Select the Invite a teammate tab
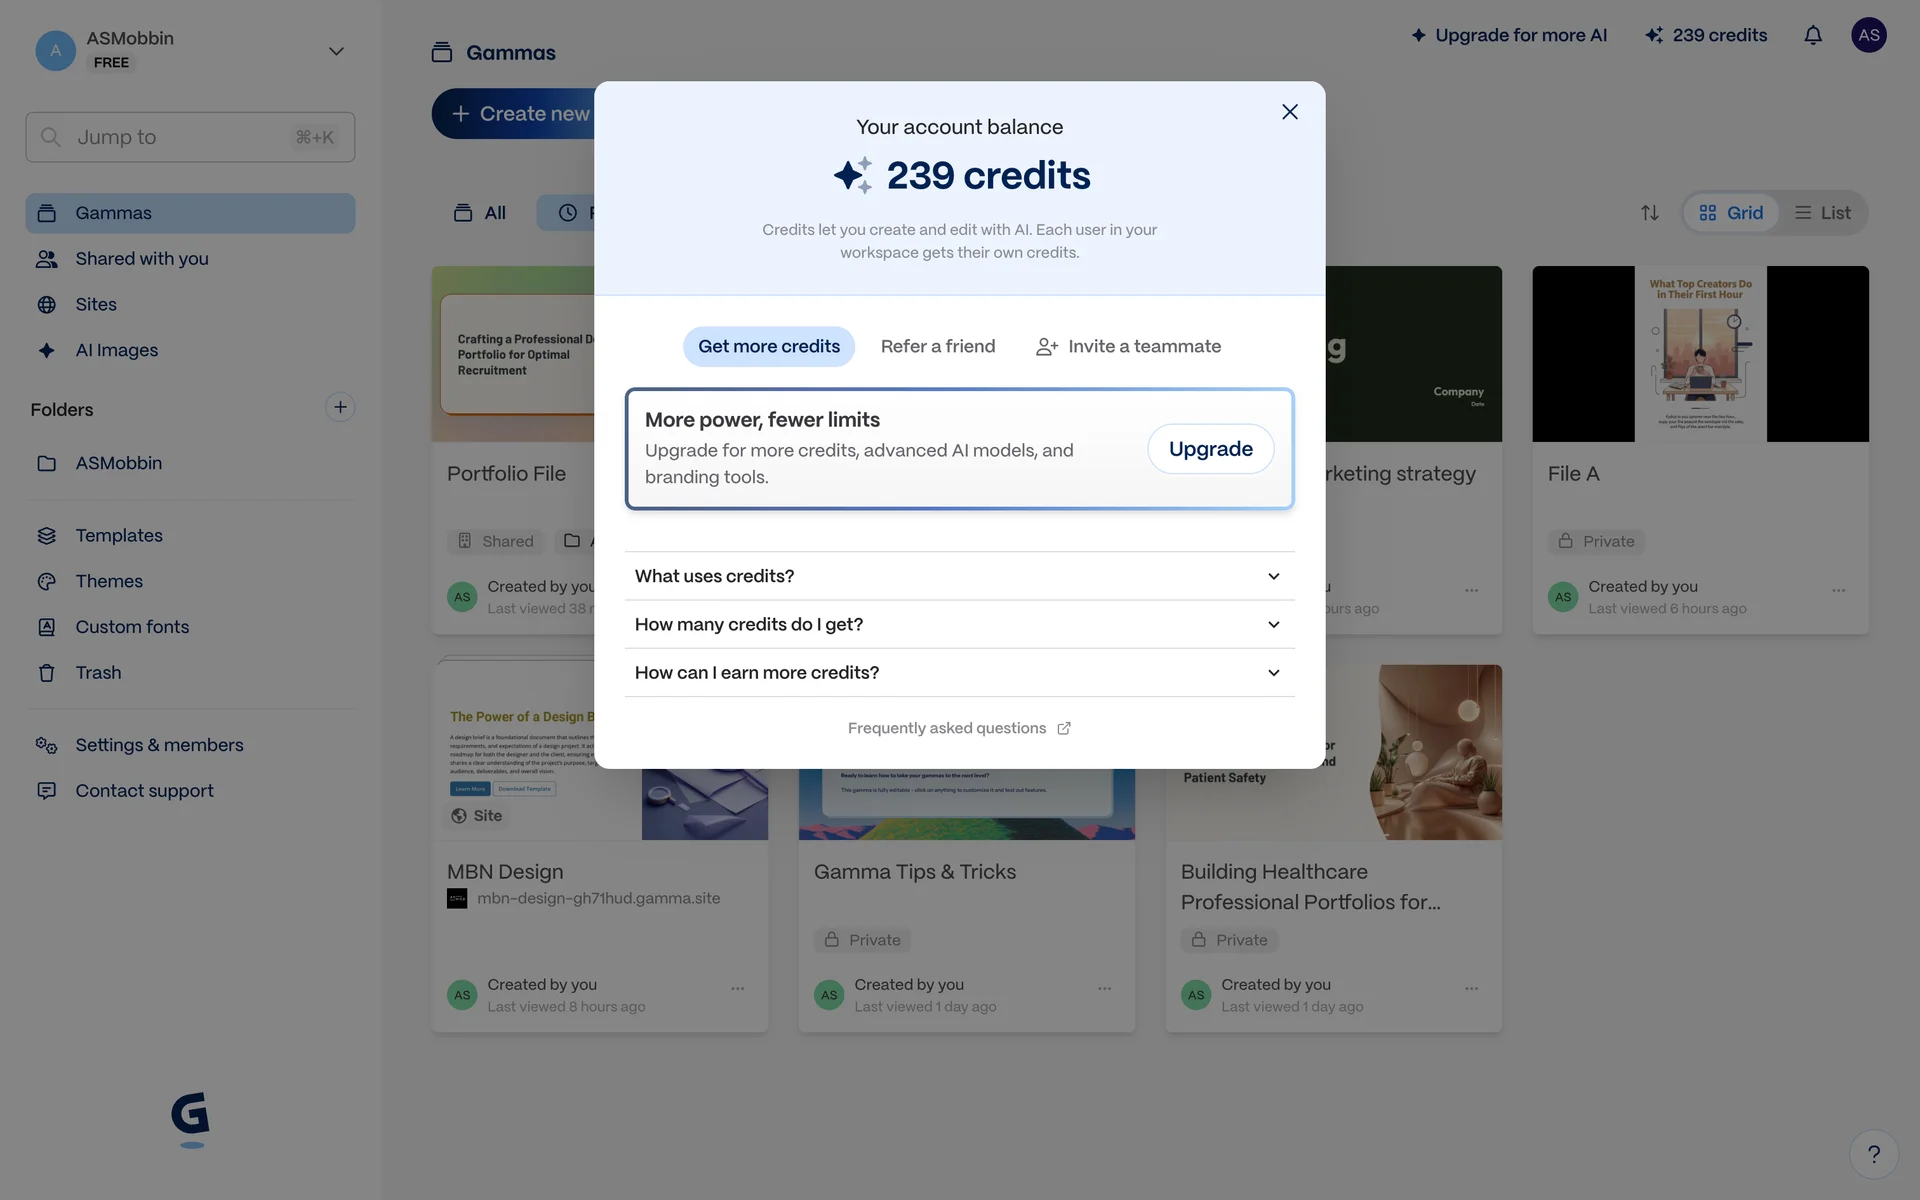The width and height of the screenshot is (1920, 1200). point(1128,346)
